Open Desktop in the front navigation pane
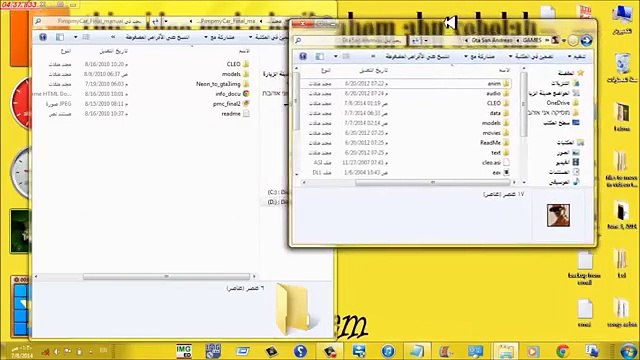This screenshot has height=360, width=640. click(x=561, y=122)
